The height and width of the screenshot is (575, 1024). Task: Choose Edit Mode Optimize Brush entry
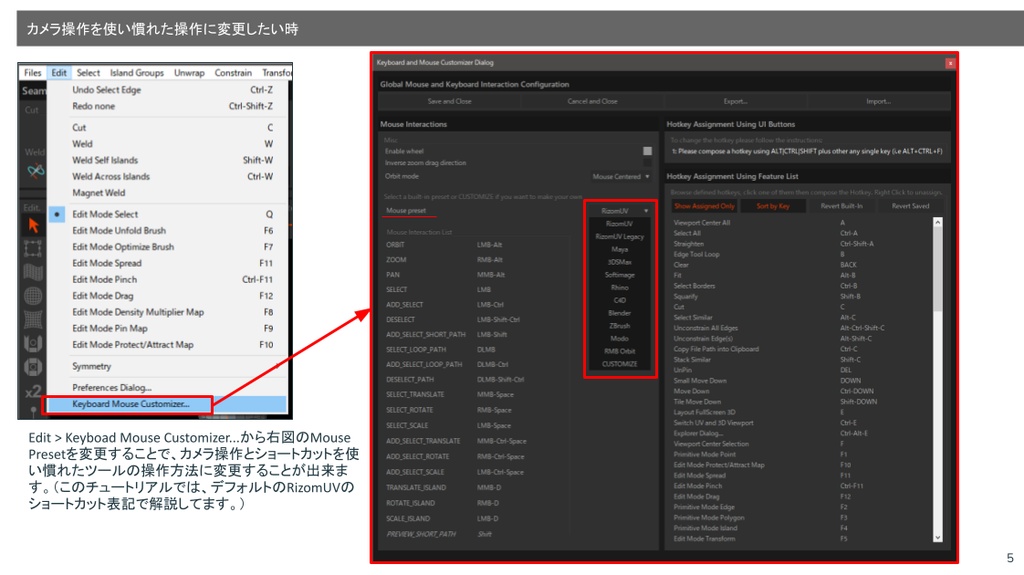click(167, 247)
